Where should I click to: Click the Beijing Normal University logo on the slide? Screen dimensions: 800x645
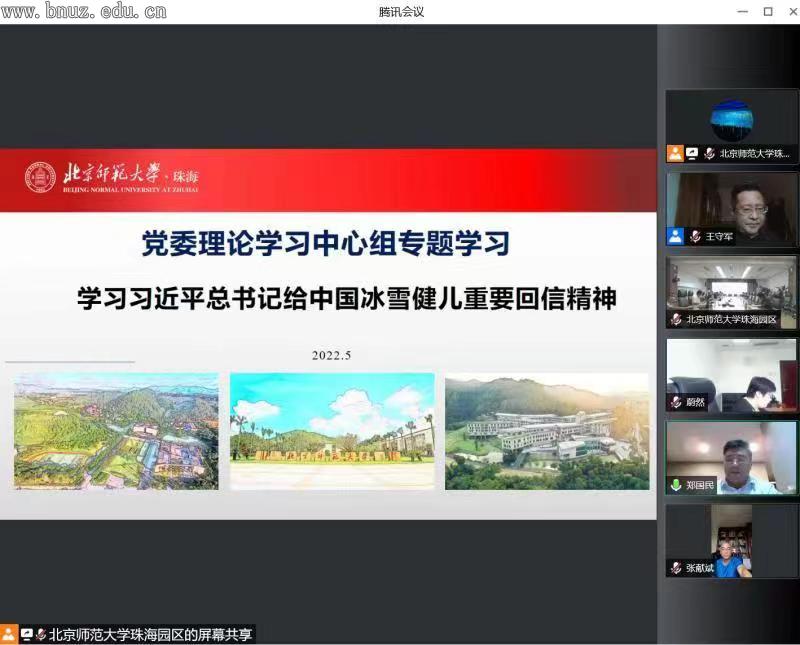point(41,177)
